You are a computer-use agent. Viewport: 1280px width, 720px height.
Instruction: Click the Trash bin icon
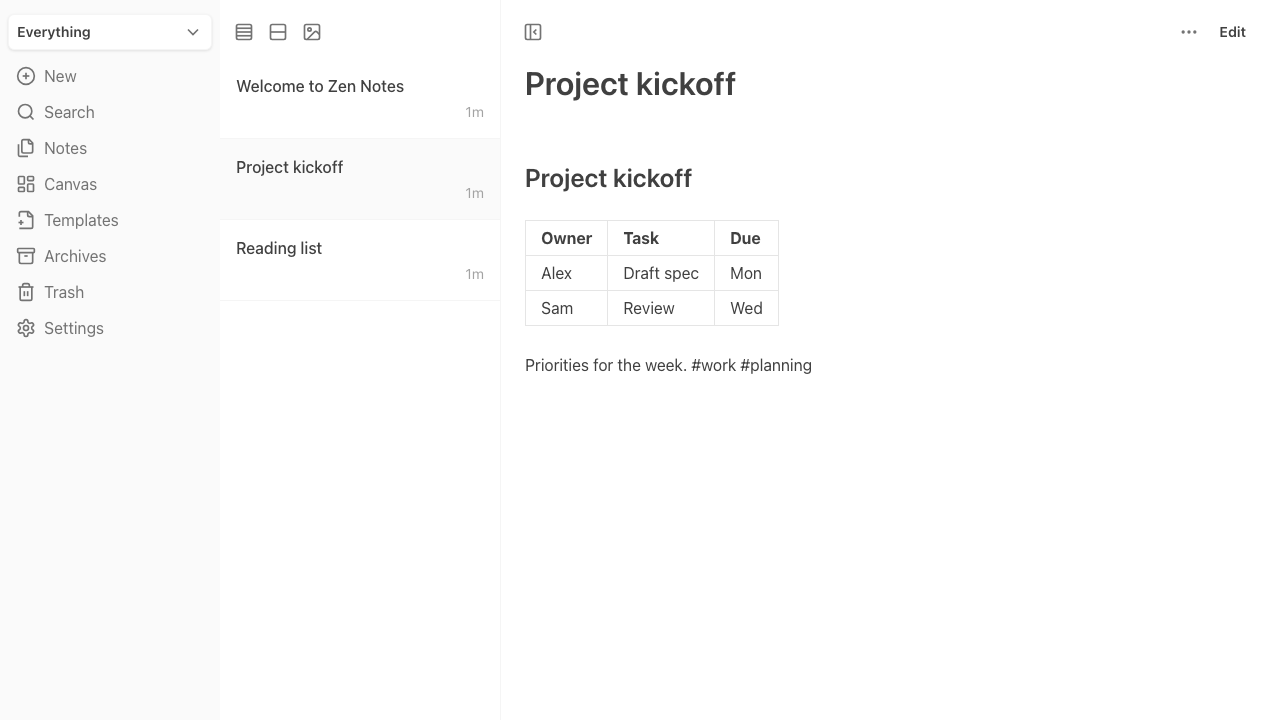[x=26, y=292]
